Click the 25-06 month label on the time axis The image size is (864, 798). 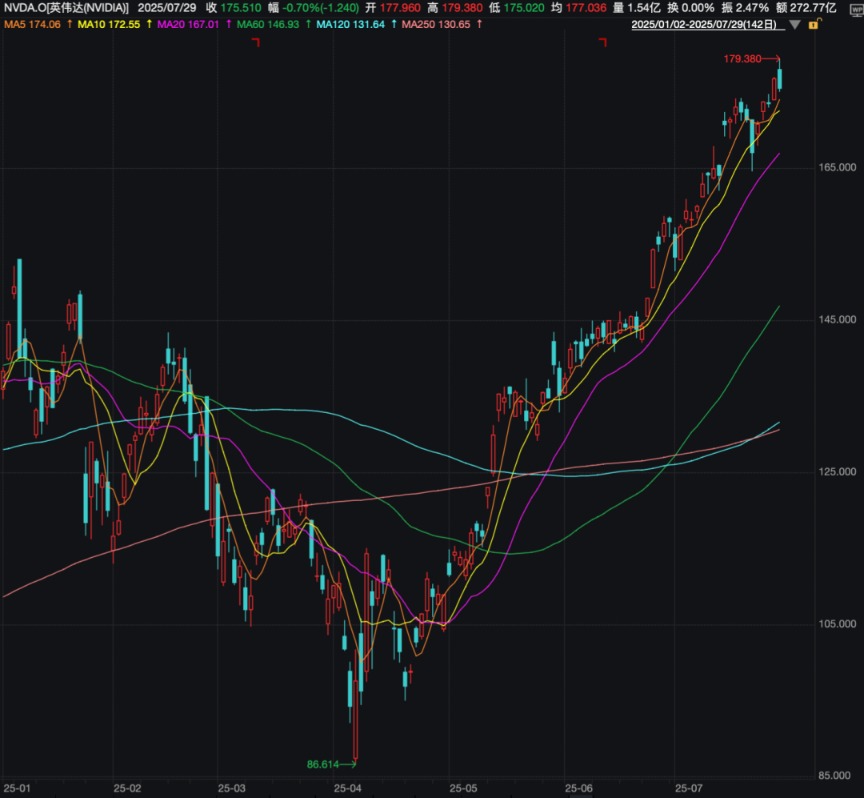tap(579, 789)
